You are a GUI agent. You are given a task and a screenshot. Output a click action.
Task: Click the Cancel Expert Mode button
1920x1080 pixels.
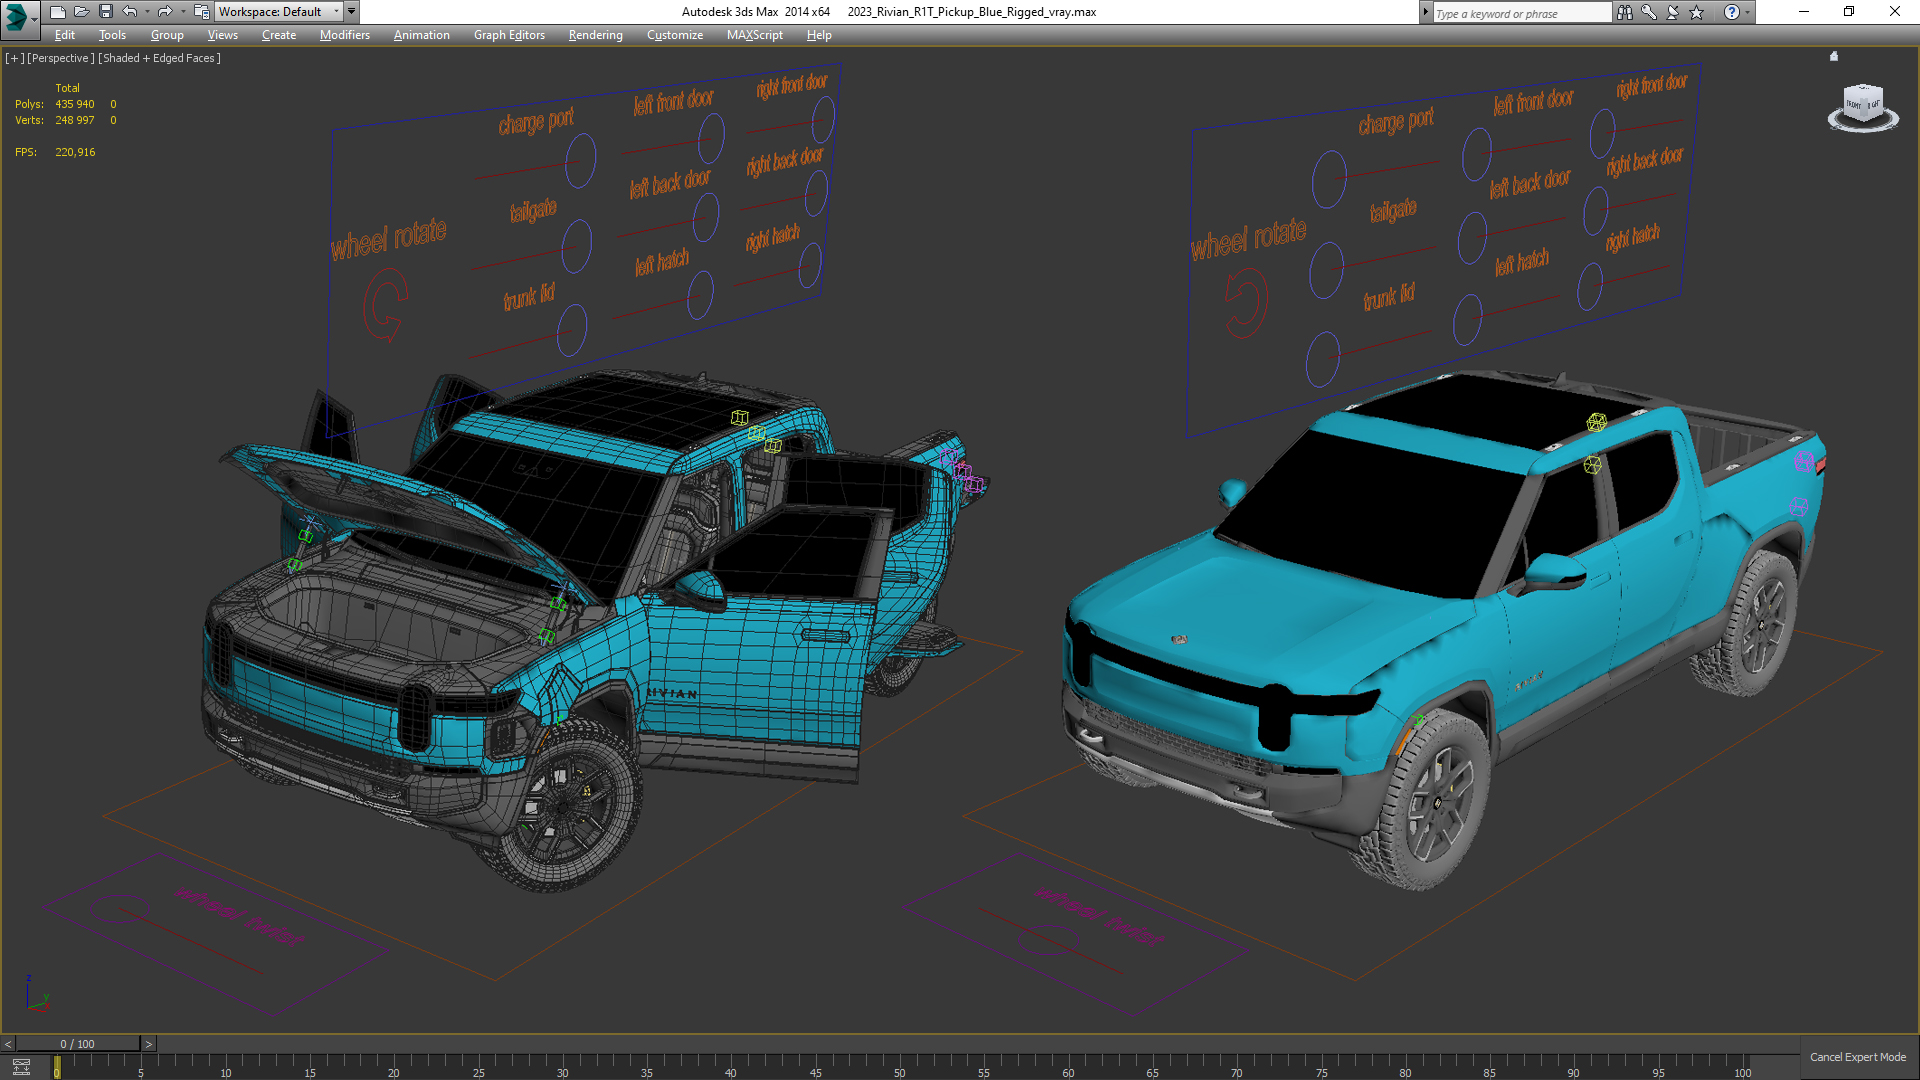click(x=1858, y=1057)
